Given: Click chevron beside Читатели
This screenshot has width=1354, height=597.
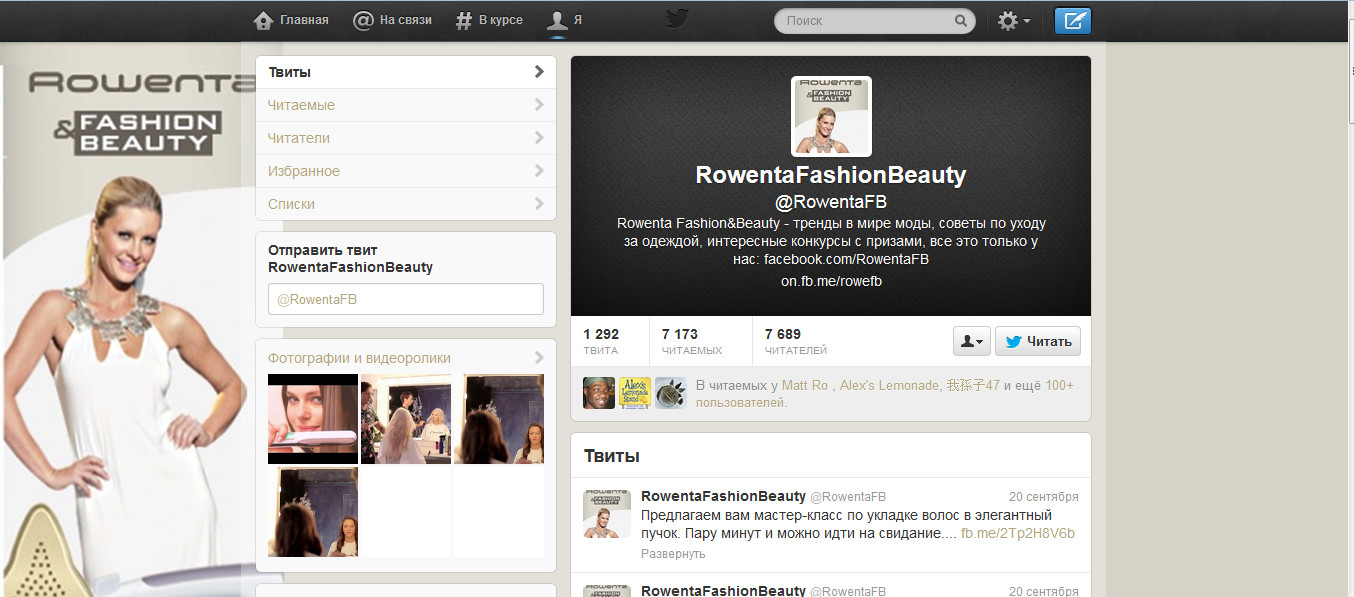Looking at the screenshot, I should (x=539, y=138).
